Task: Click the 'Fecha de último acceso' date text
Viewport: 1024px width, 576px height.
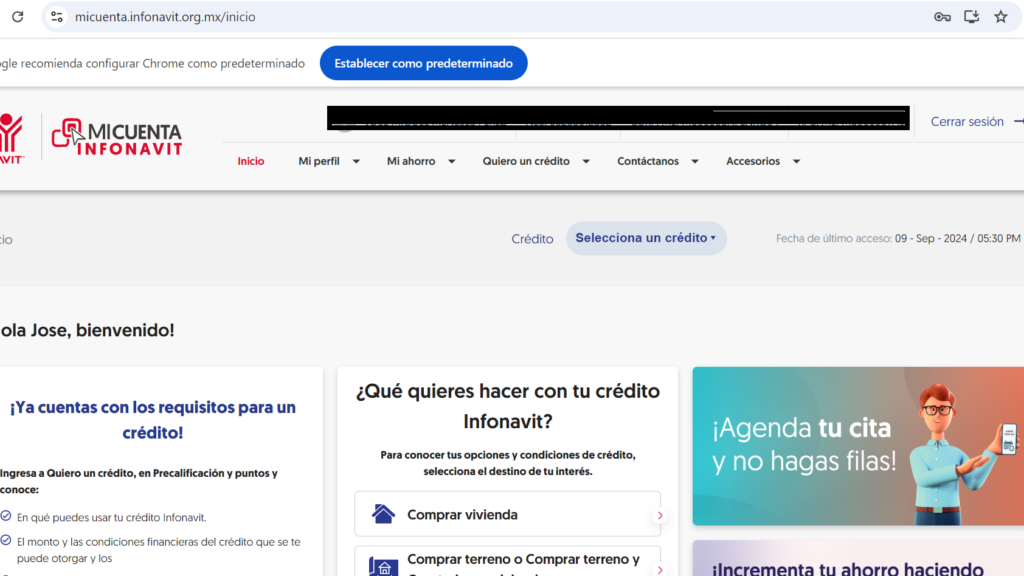Action: point(898,238)
